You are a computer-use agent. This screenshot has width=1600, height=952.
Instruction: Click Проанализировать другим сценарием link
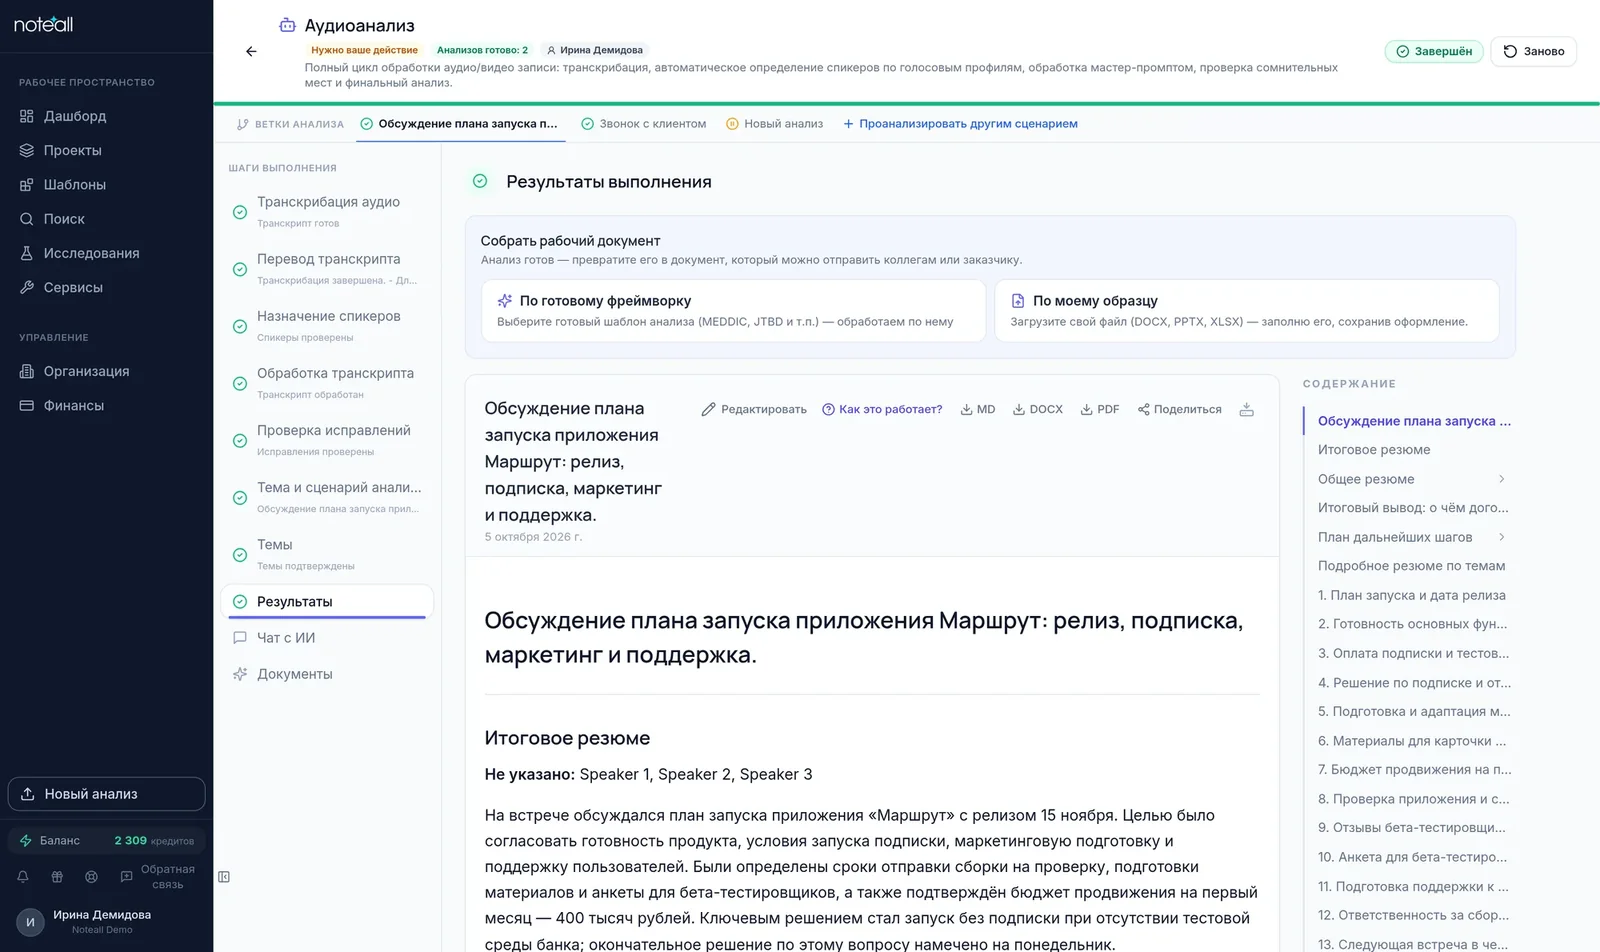click(960, 124)
